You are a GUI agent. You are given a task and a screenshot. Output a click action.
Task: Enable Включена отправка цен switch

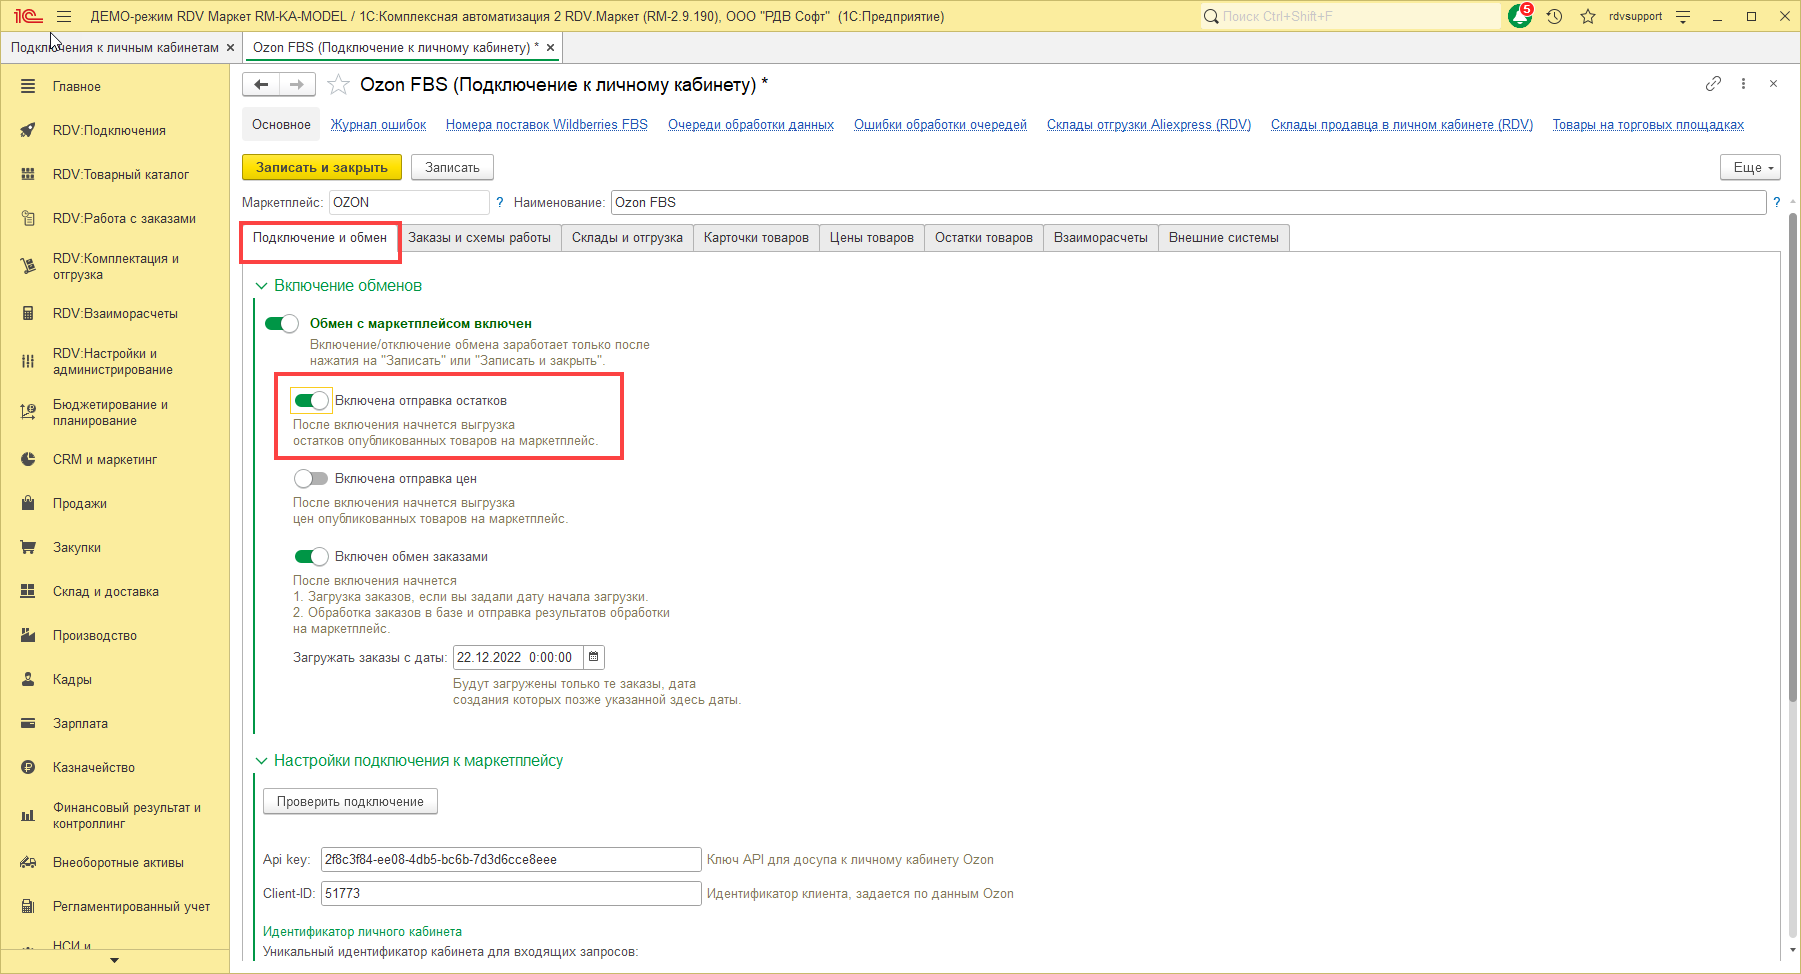pyautogui.click(x=311, y=478)
